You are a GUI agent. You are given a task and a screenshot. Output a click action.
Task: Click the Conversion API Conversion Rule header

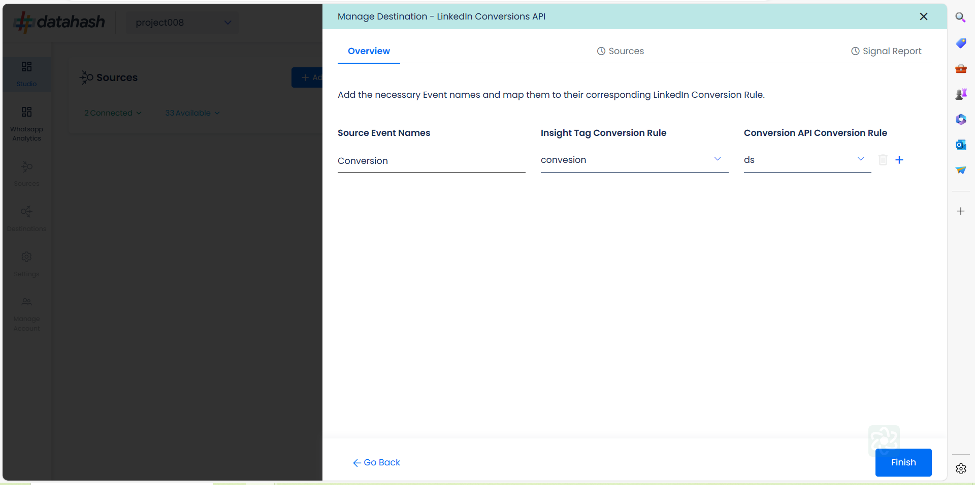(x=816, y=133)
